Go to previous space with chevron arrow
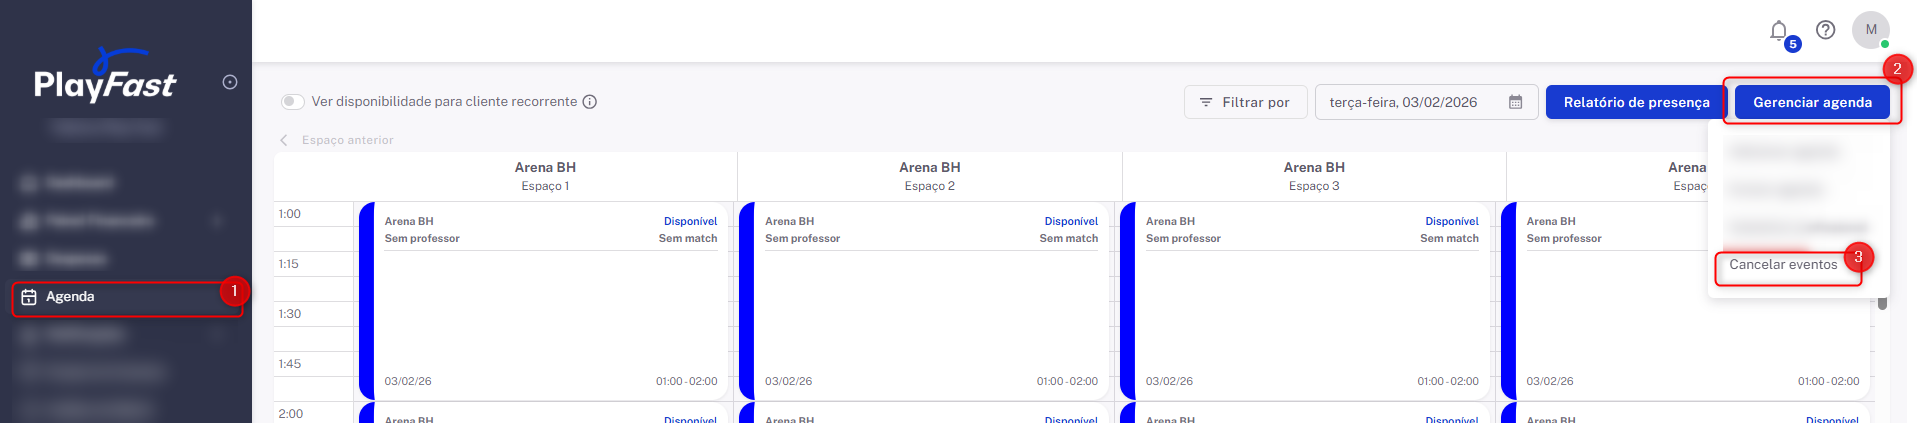 tap(284, 140)
